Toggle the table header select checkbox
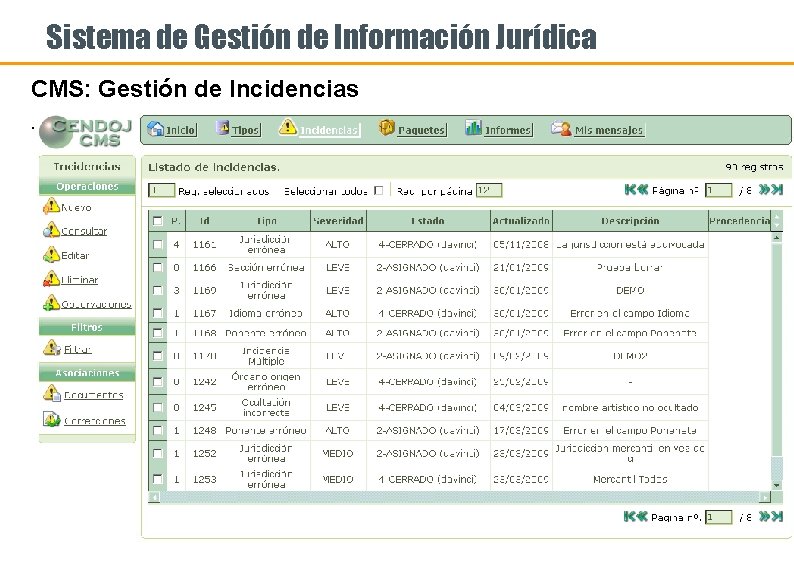This screenshot has height=564, width=794. coord(157,221)
